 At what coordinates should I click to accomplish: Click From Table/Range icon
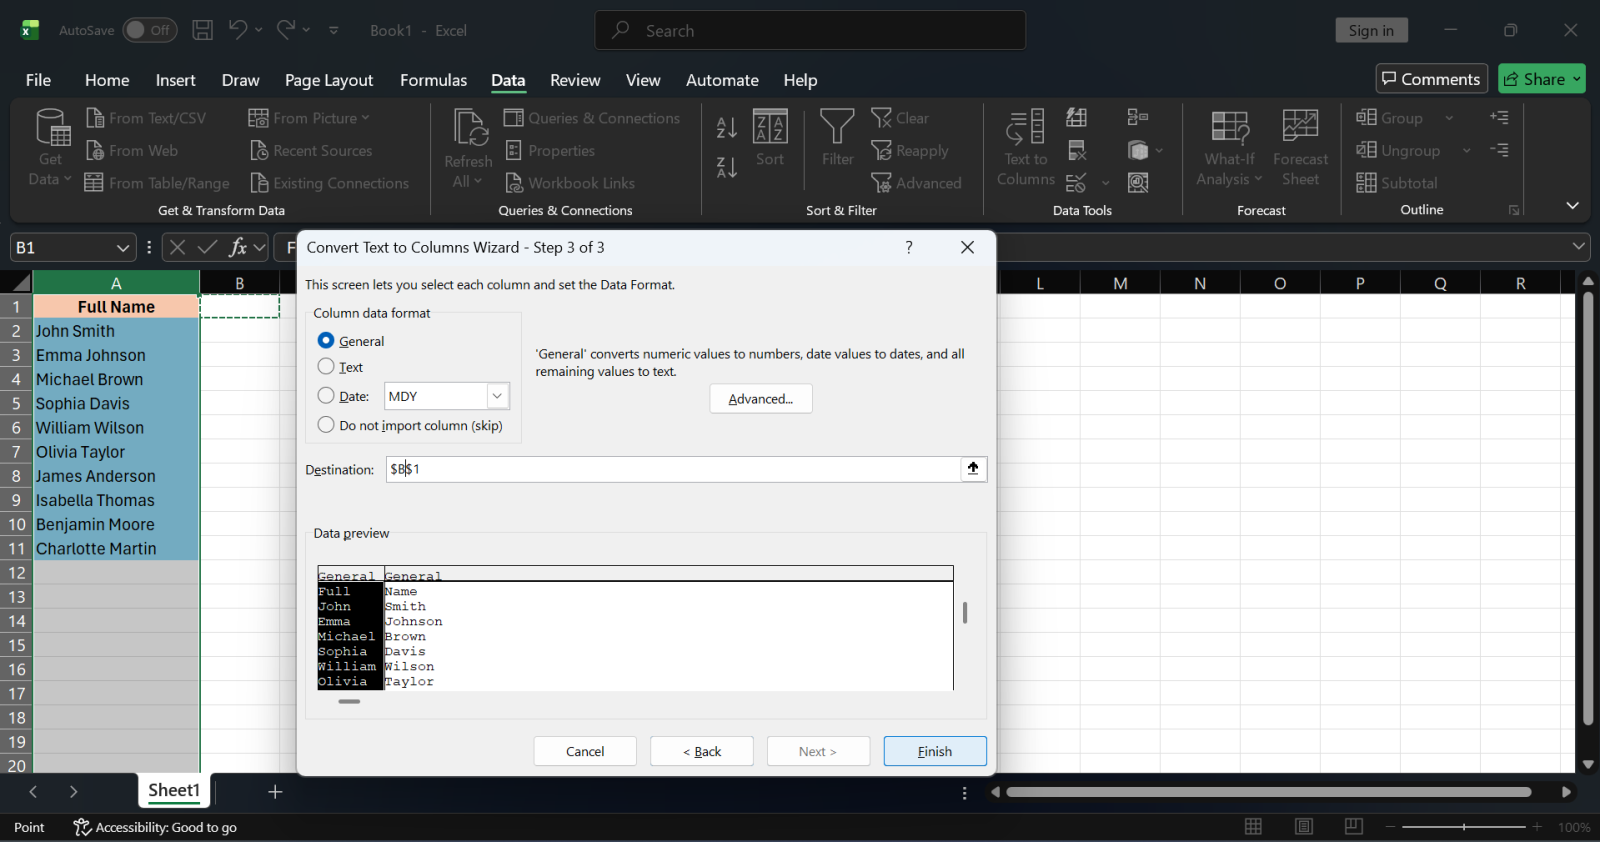click(x=94, y=183)
